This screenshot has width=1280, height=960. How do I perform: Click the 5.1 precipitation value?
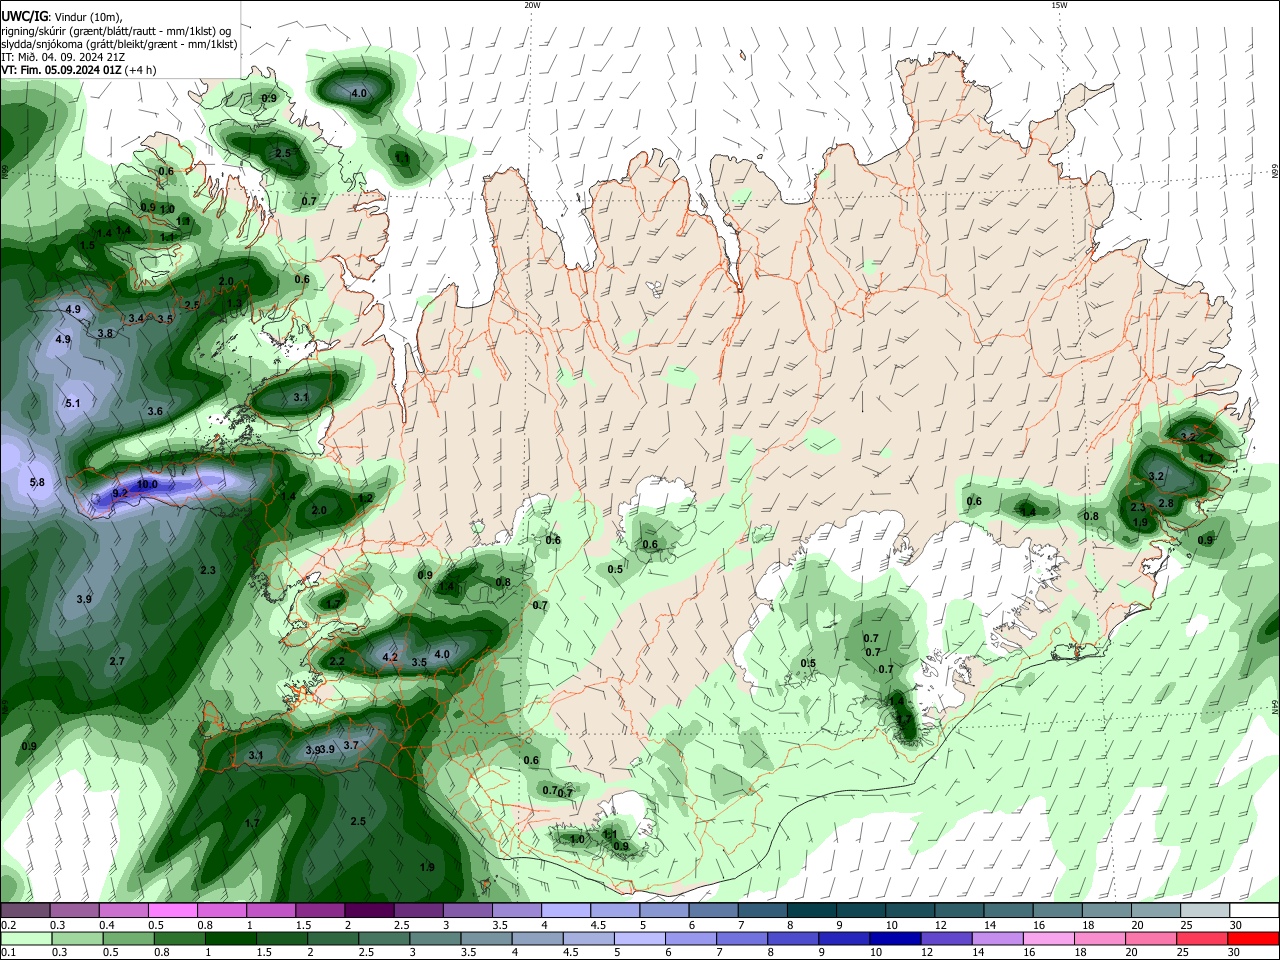pos(72,403)
